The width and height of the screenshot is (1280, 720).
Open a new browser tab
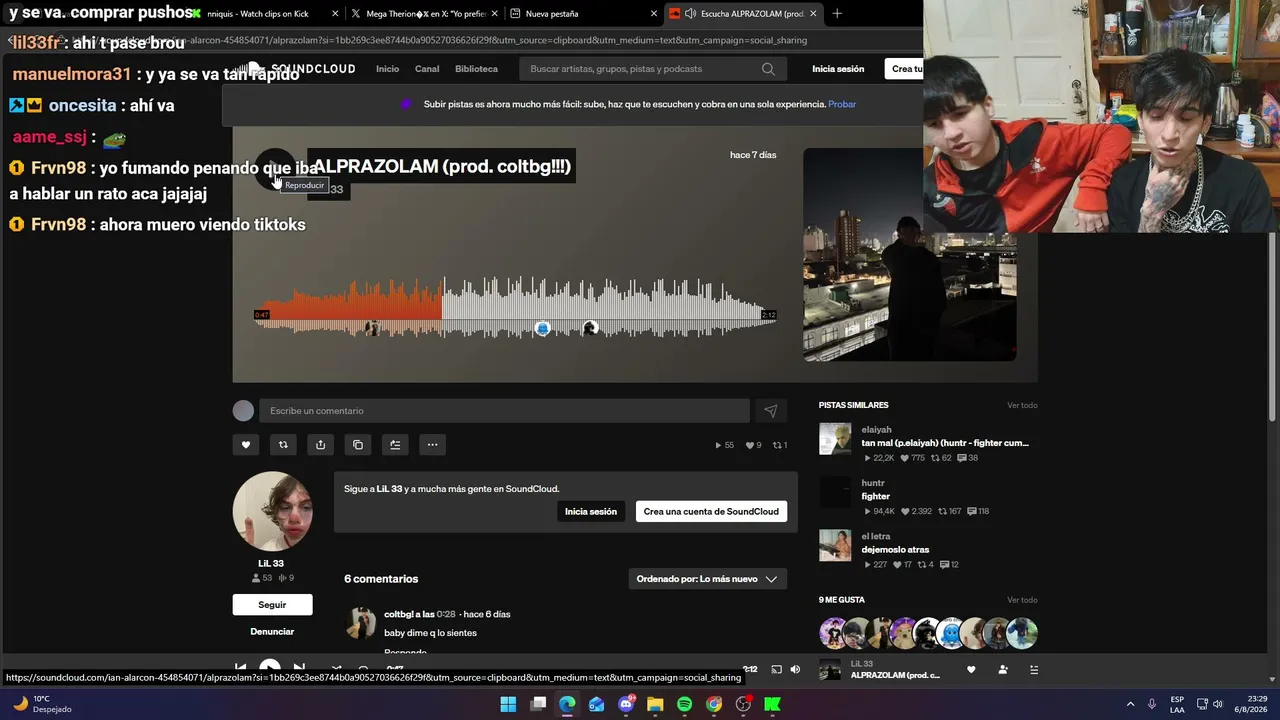coord(837,14)
